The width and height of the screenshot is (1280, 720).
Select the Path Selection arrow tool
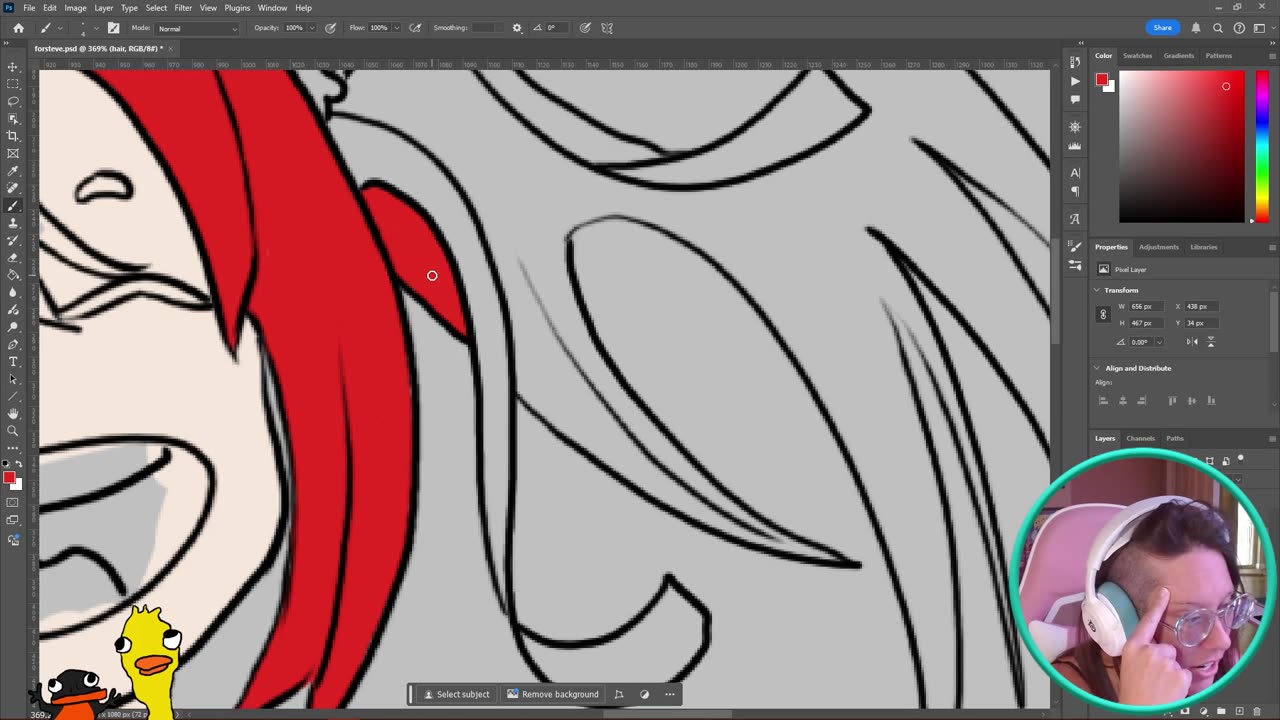pyautogui.click(x=13, y=379)
